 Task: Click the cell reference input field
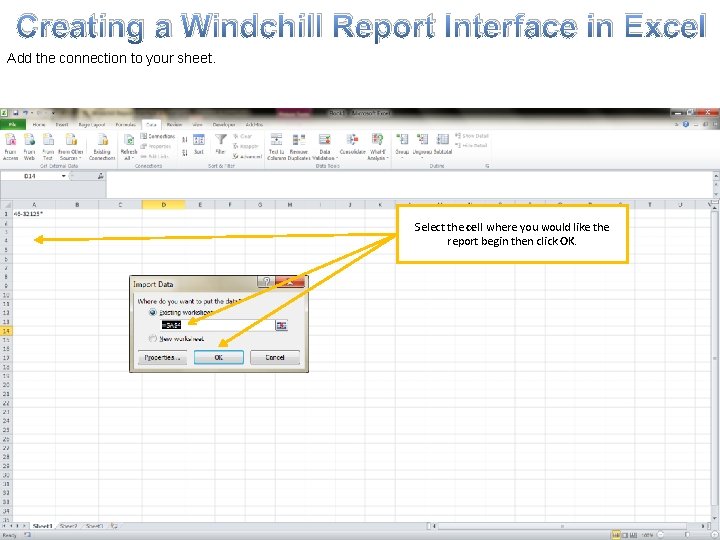pos(218,325)
